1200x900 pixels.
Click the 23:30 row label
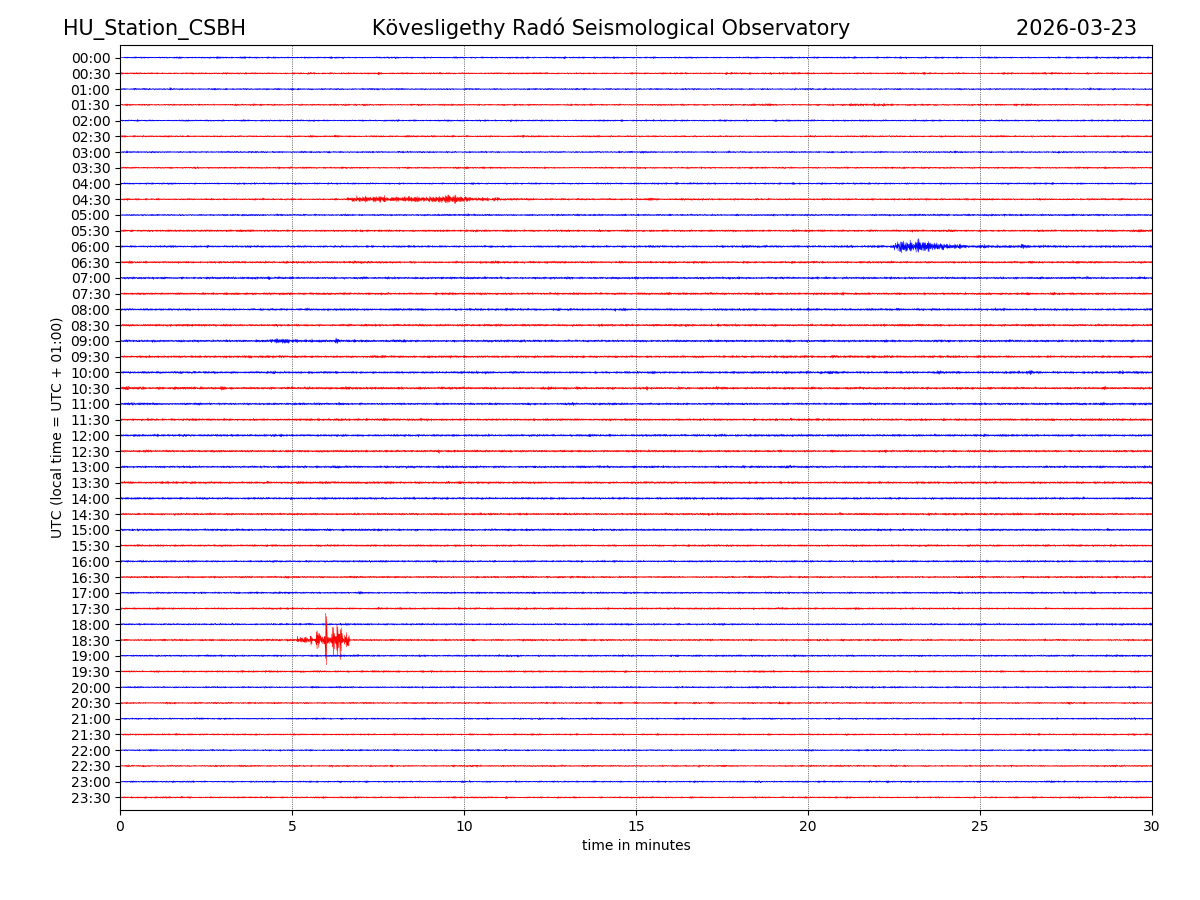(x=91, y=798)
